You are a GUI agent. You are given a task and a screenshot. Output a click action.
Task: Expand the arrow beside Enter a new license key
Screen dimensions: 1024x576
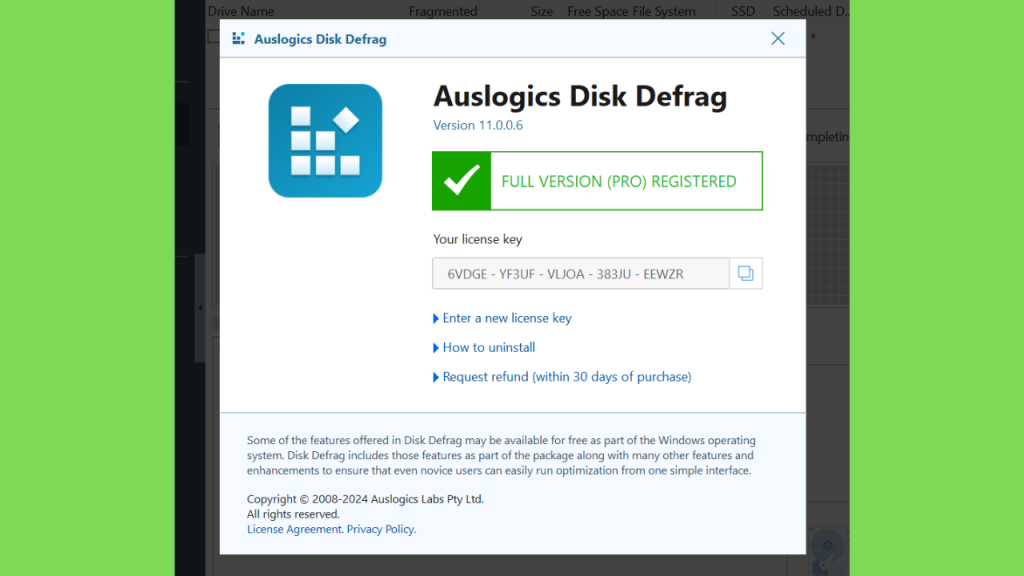(436, 319)
